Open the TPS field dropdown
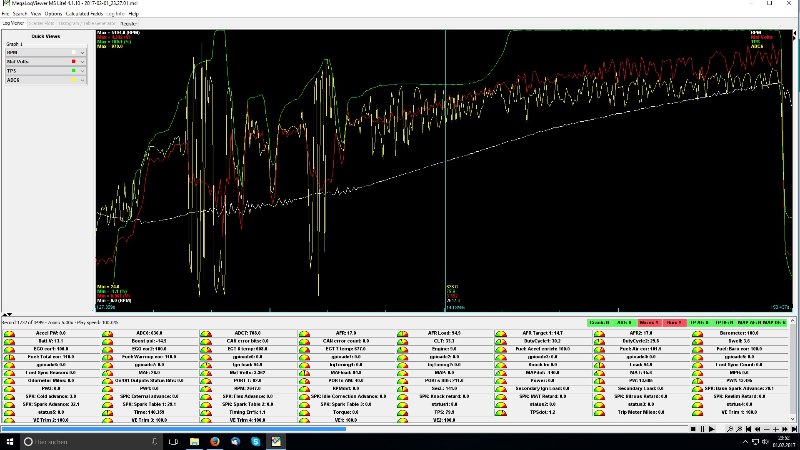The image size is (800, 450). [x=83, y=69]
